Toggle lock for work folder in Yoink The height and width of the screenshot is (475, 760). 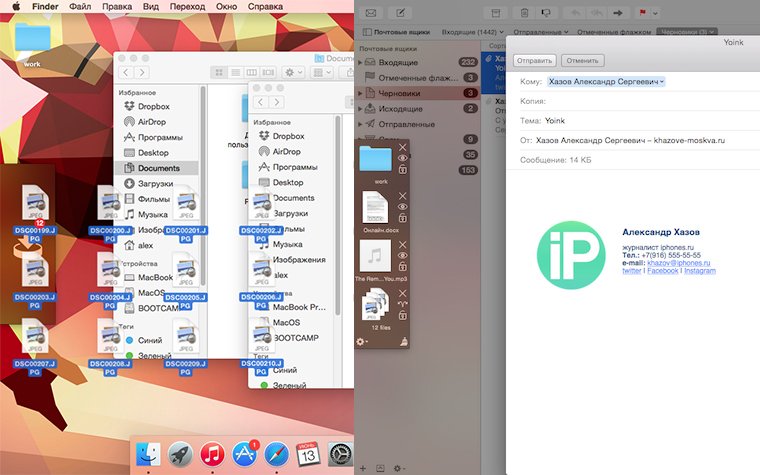coord(402,169)
